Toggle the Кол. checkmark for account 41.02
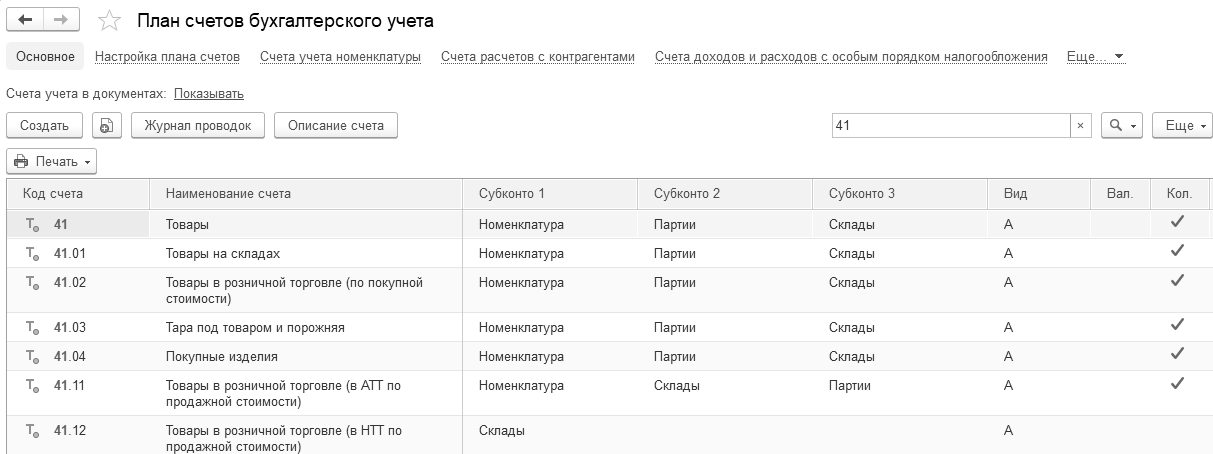The image size is (1213, 454). point(1177,281)
